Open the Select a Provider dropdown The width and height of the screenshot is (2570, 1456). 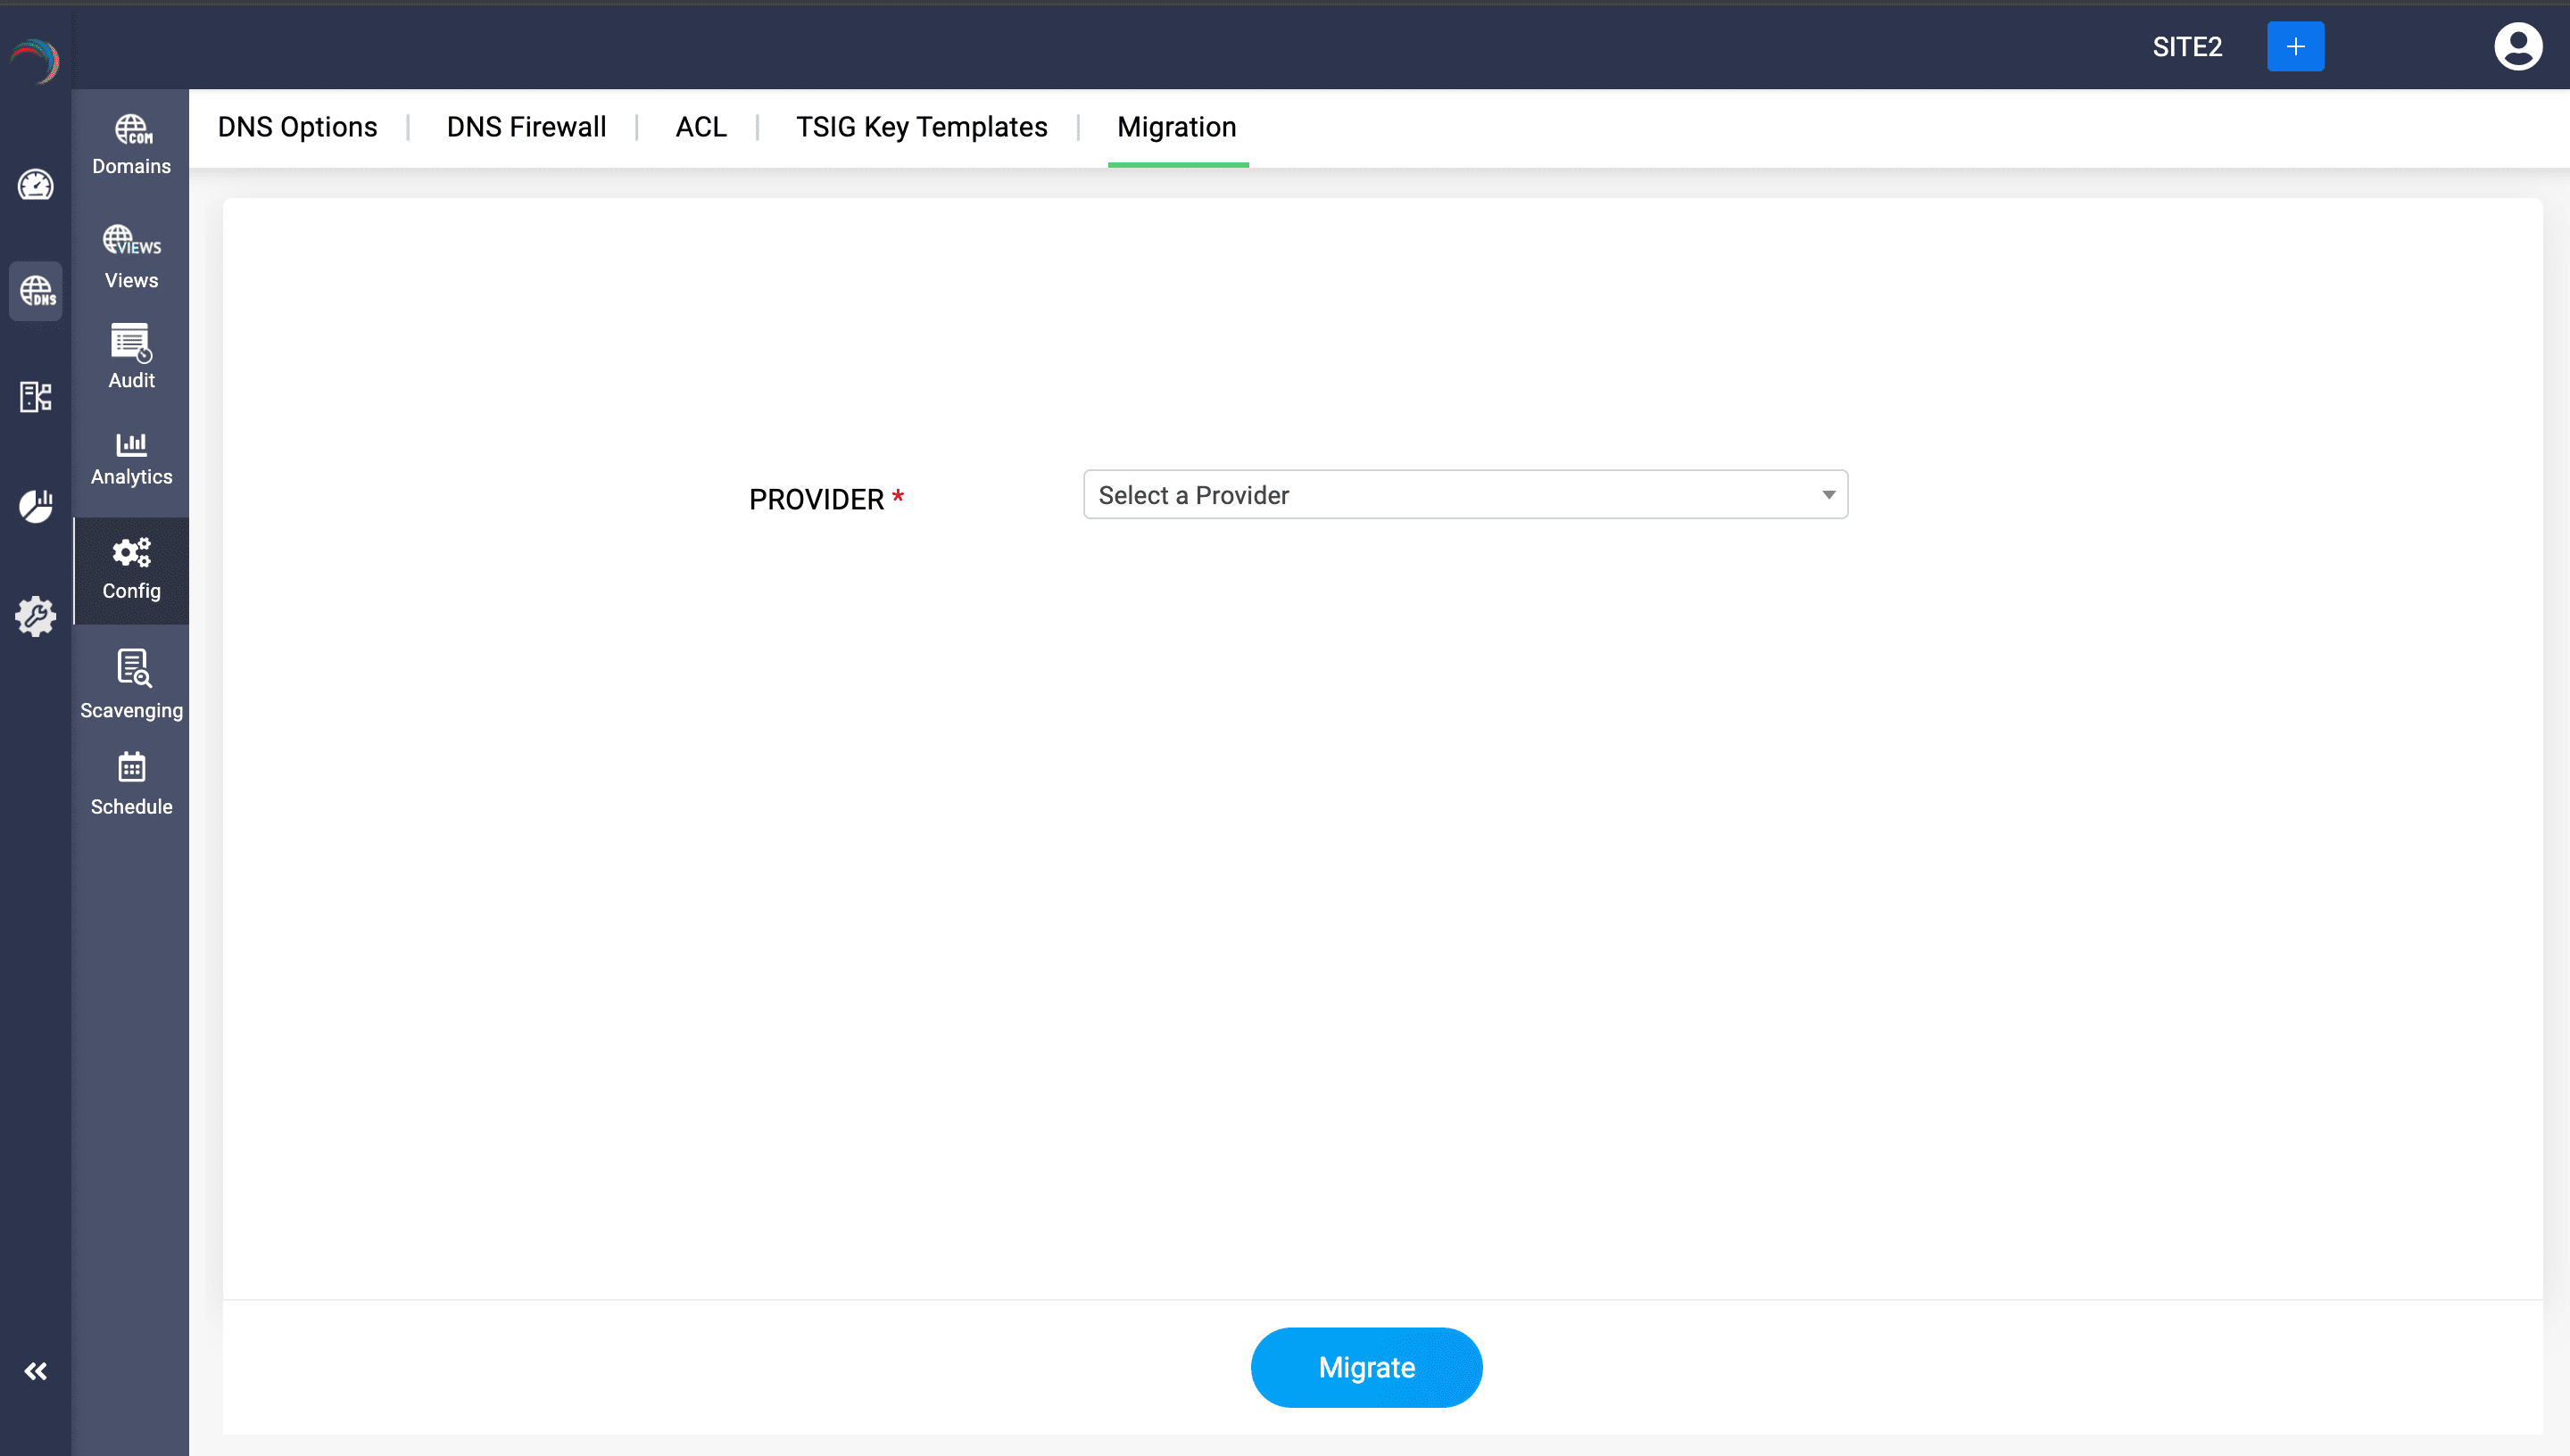1464,495
